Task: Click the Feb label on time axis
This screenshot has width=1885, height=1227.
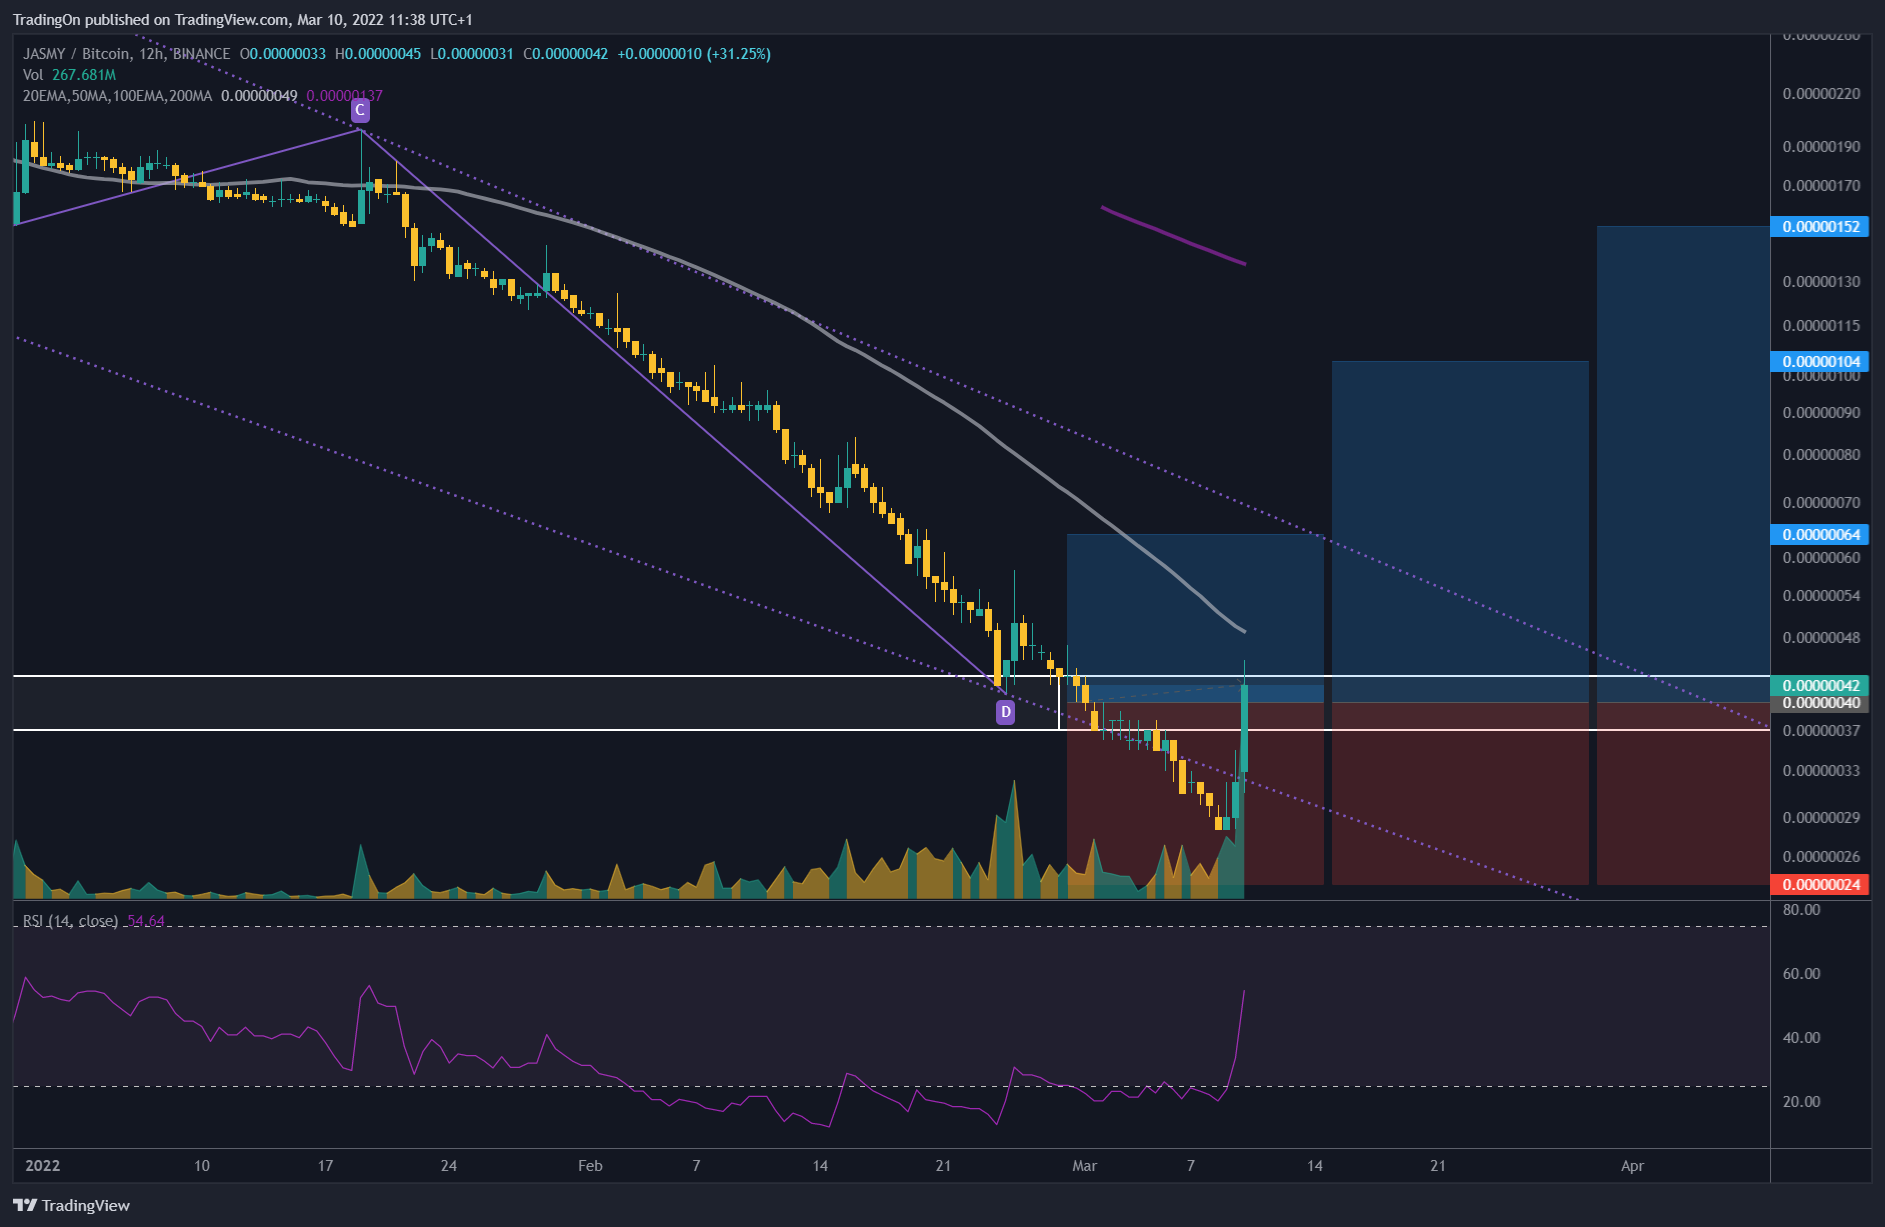Action: 590,1166
